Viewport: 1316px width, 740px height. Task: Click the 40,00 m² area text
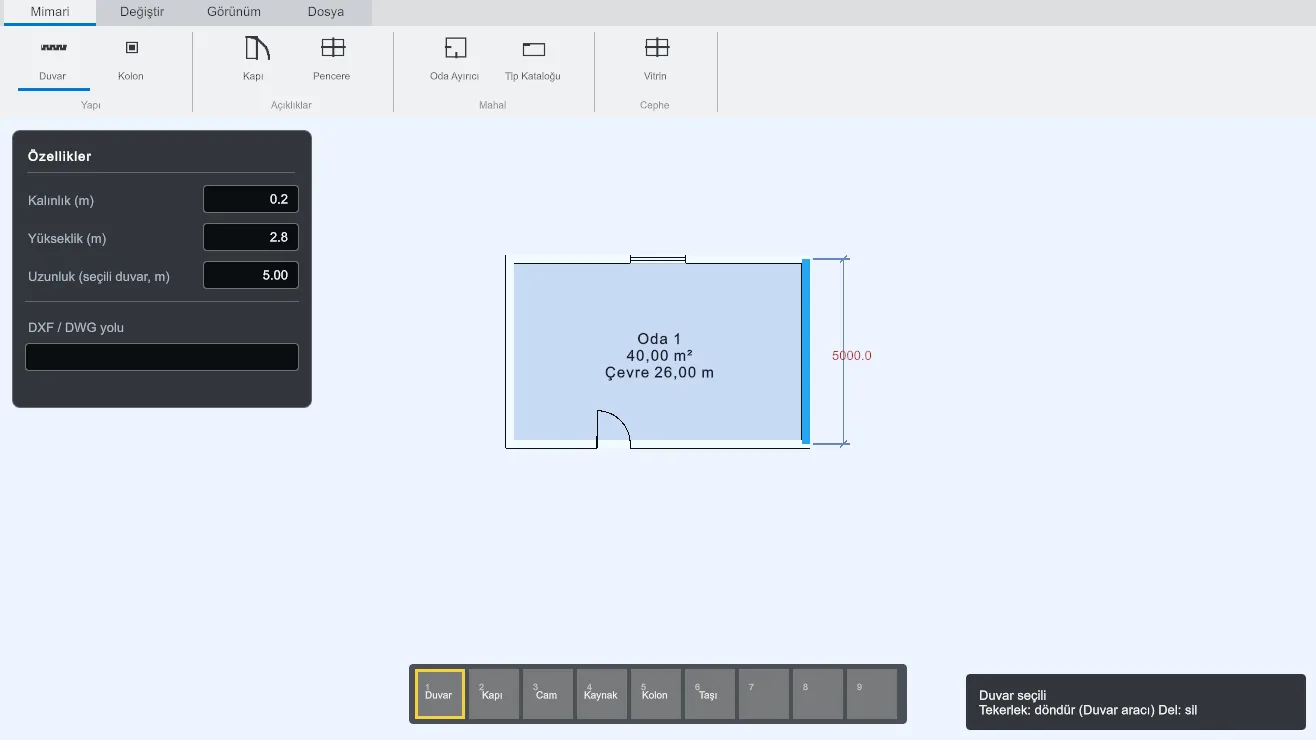click(x=660, y=356)
